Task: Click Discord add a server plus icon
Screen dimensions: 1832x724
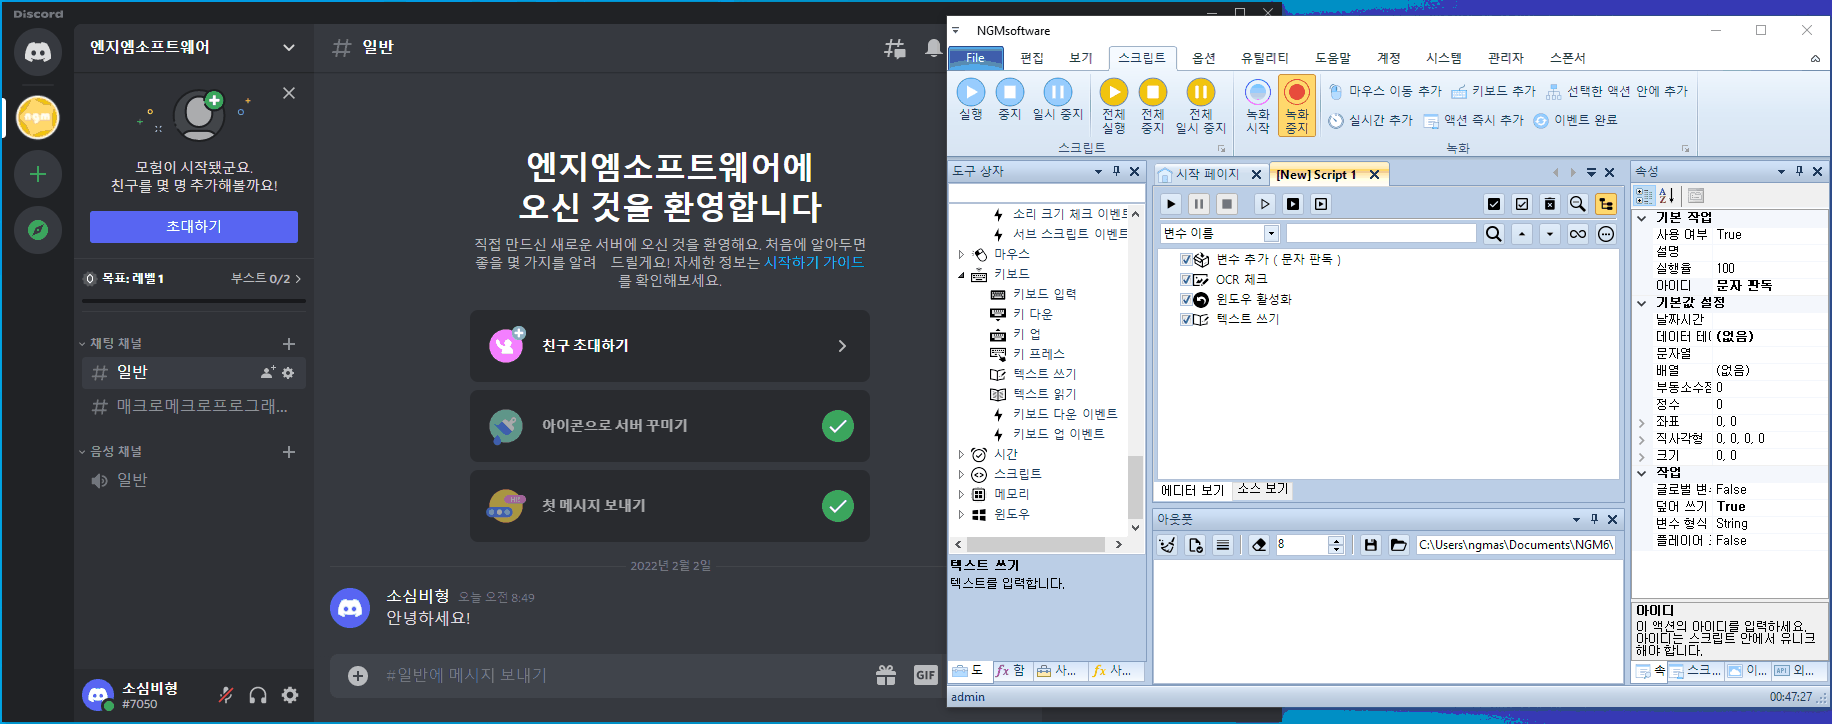Action: point(38,174)
